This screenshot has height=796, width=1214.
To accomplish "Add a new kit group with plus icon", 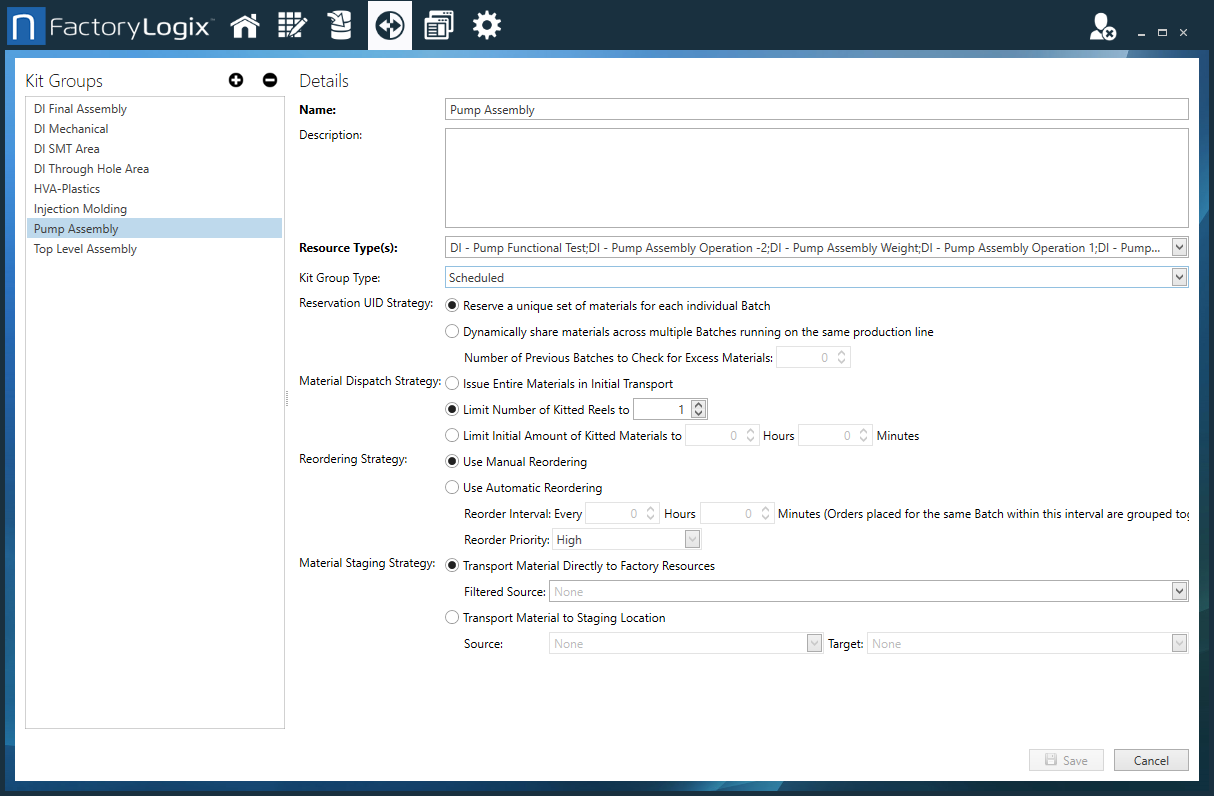I will point(236,80).
